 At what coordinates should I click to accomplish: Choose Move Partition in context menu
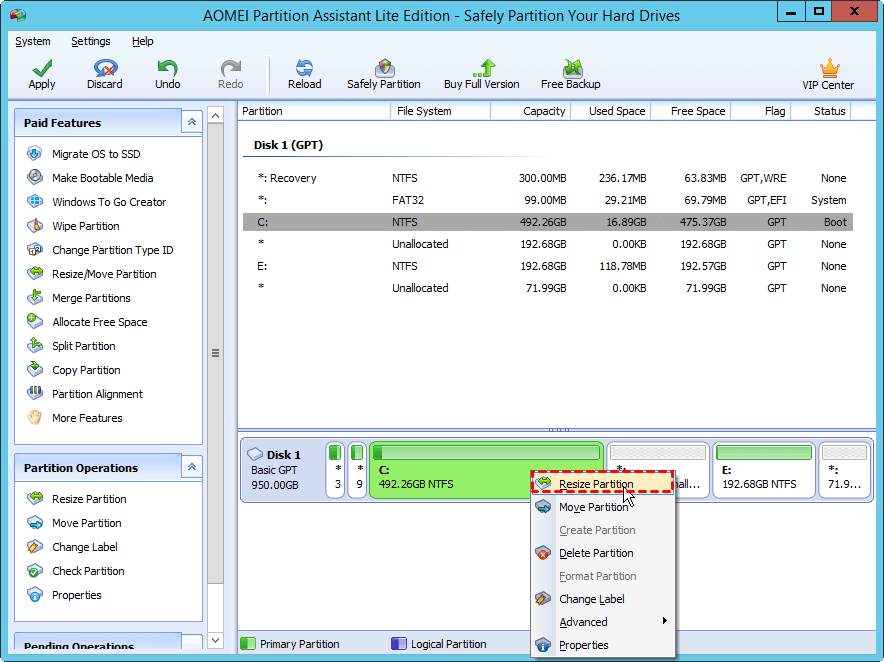pos(603,507)
